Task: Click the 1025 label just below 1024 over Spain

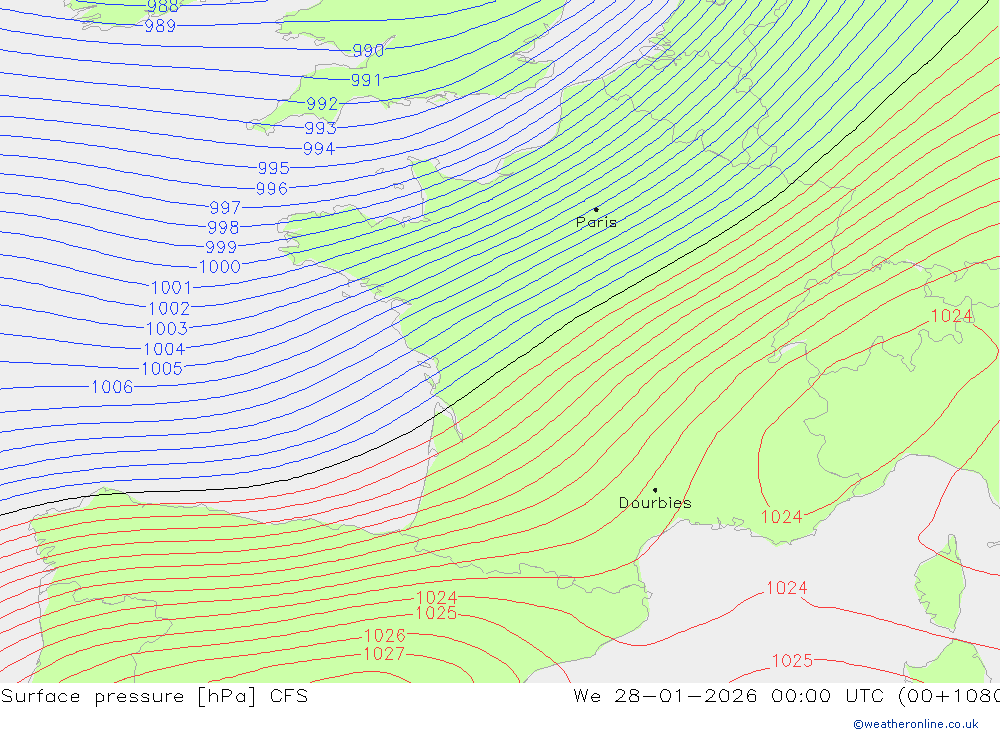Action: (x=436, y=613)
